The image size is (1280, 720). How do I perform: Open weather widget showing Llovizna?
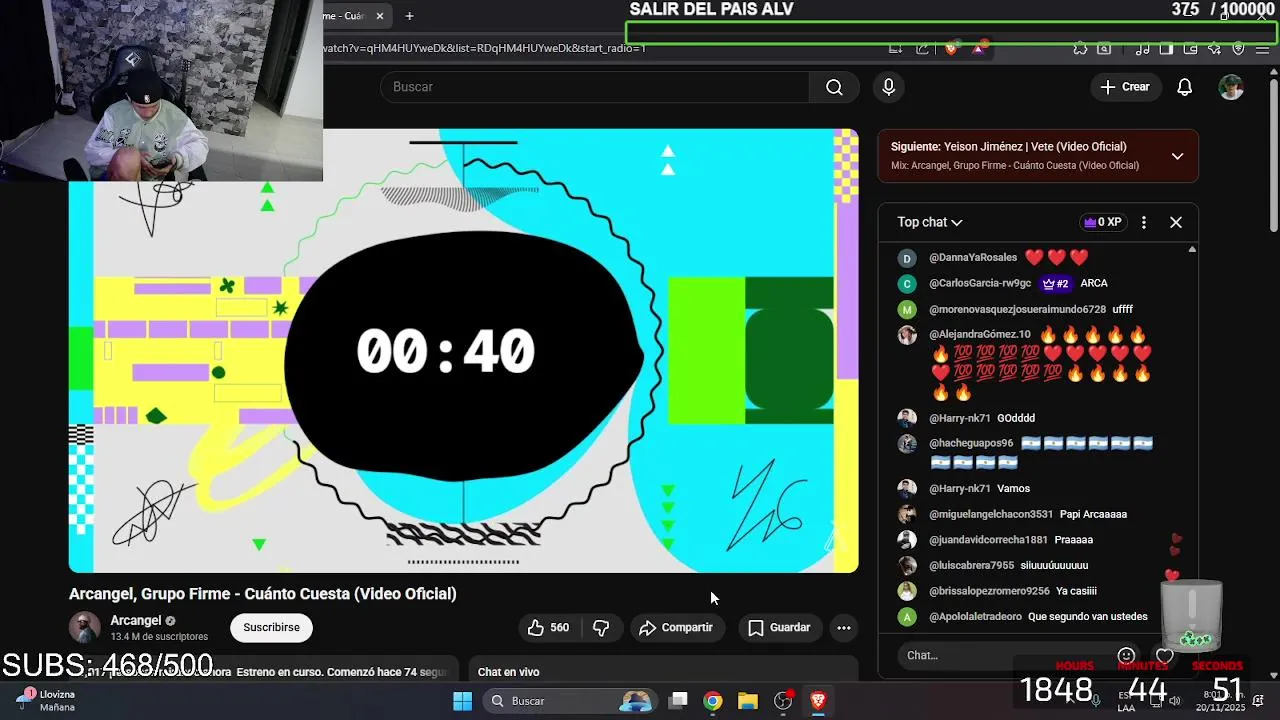point(46,700)
